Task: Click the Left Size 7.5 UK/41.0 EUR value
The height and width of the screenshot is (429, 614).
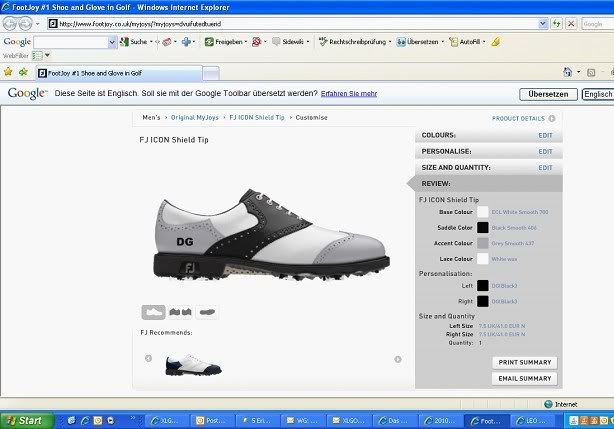Action: point(502,326)
